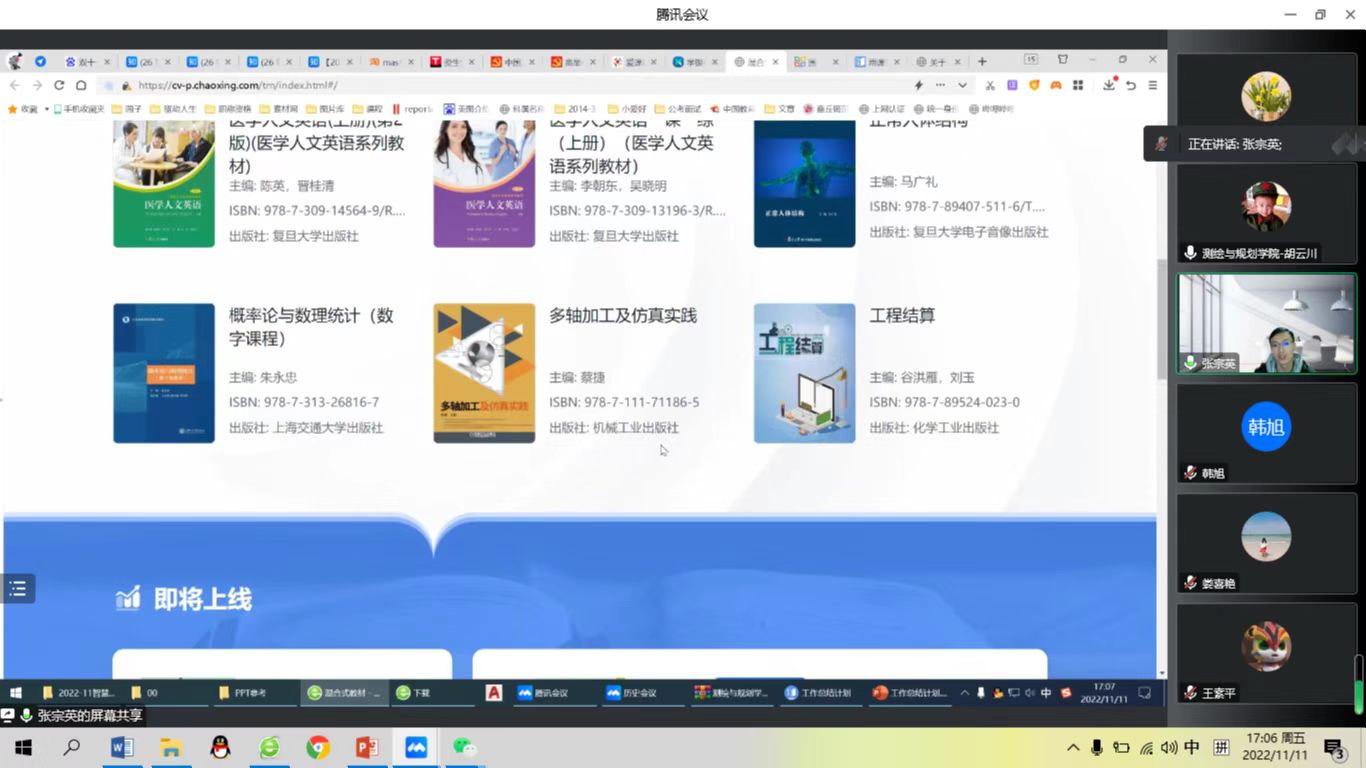Open the table of contents list icon
This screenshot has width=1366, height=768.
pyautogui.click(x=17, y=589)
